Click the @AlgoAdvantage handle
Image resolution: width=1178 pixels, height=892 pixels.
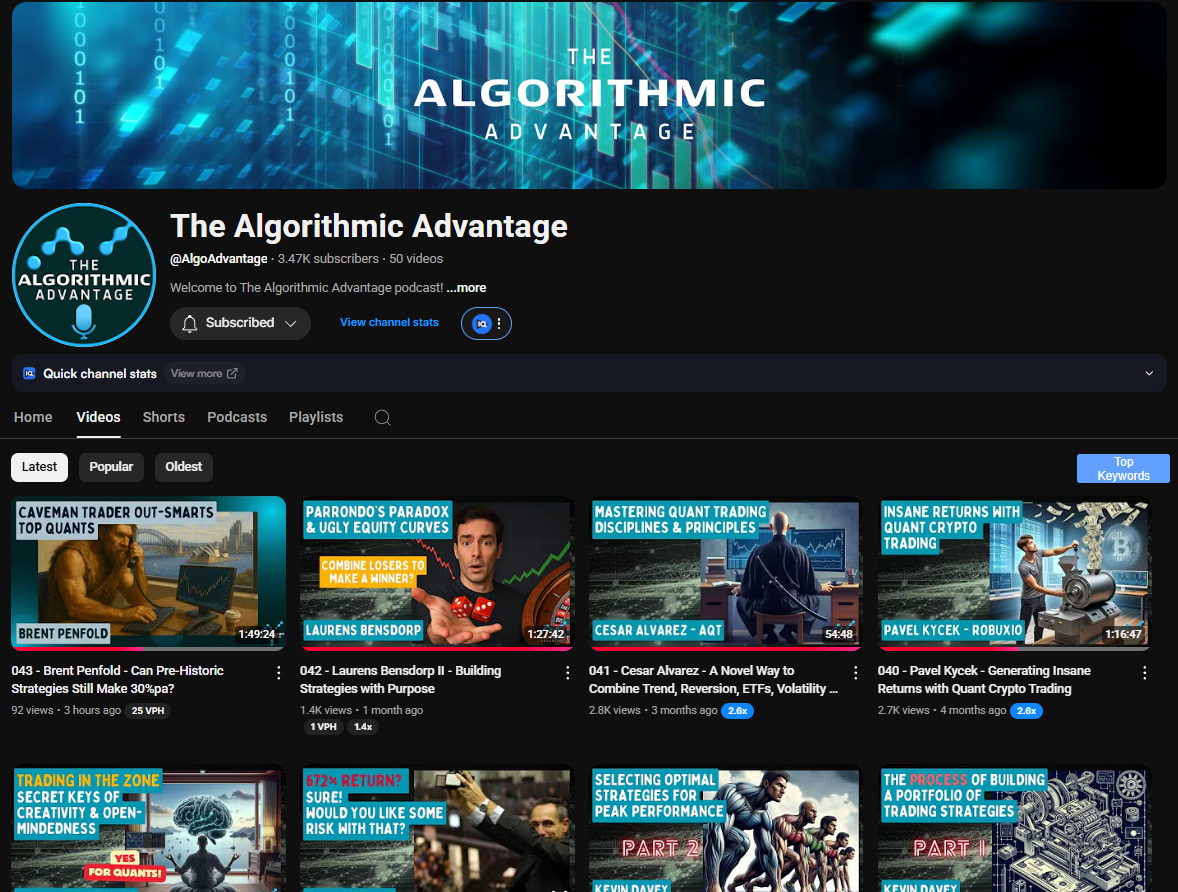pyautogui.click(x=219, y=259)
